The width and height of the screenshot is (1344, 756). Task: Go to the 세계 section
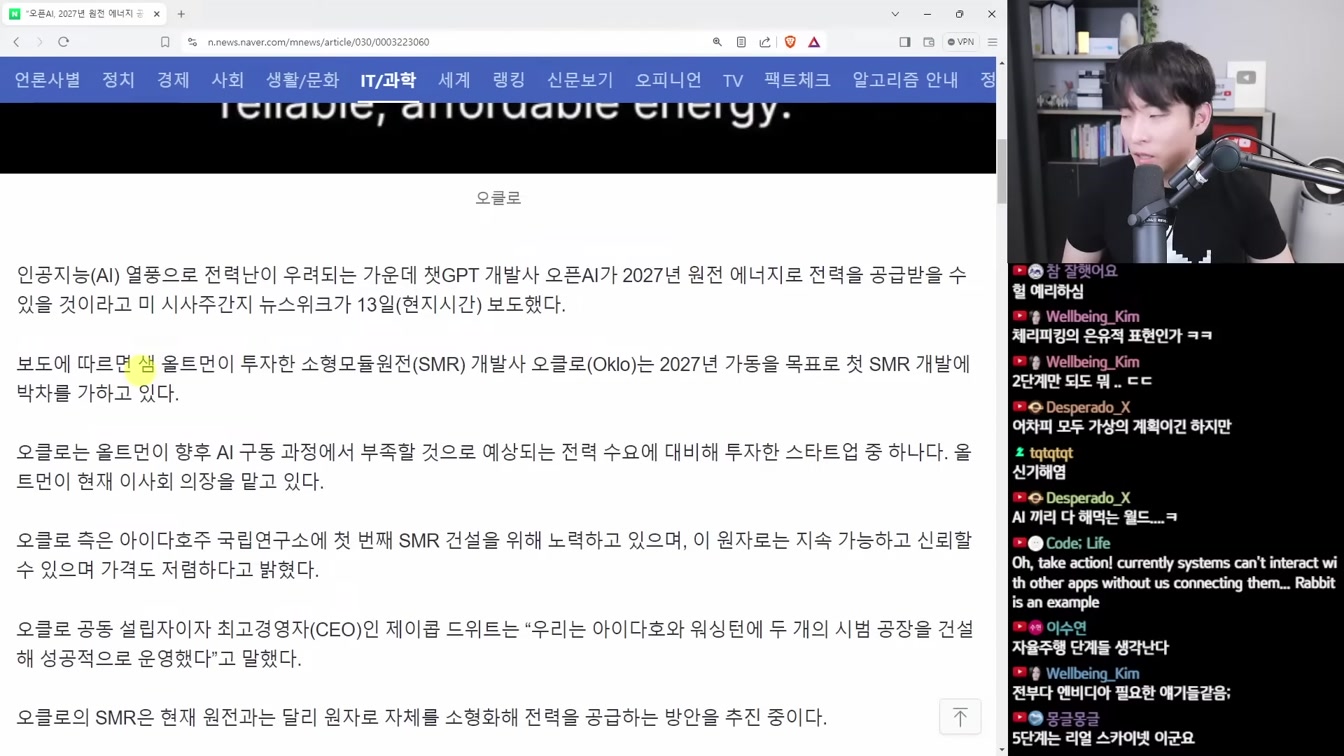[454, 80]
